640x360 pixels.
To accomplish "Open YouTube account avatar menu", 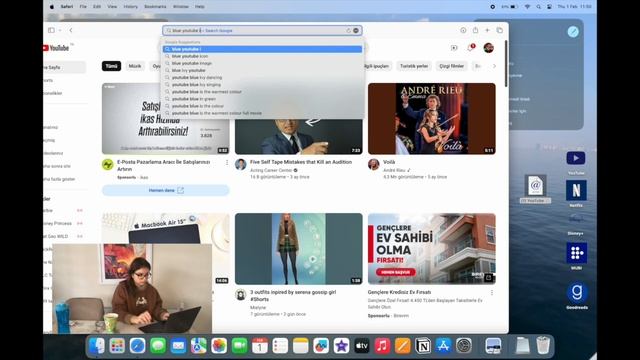I will click(489, 48).
